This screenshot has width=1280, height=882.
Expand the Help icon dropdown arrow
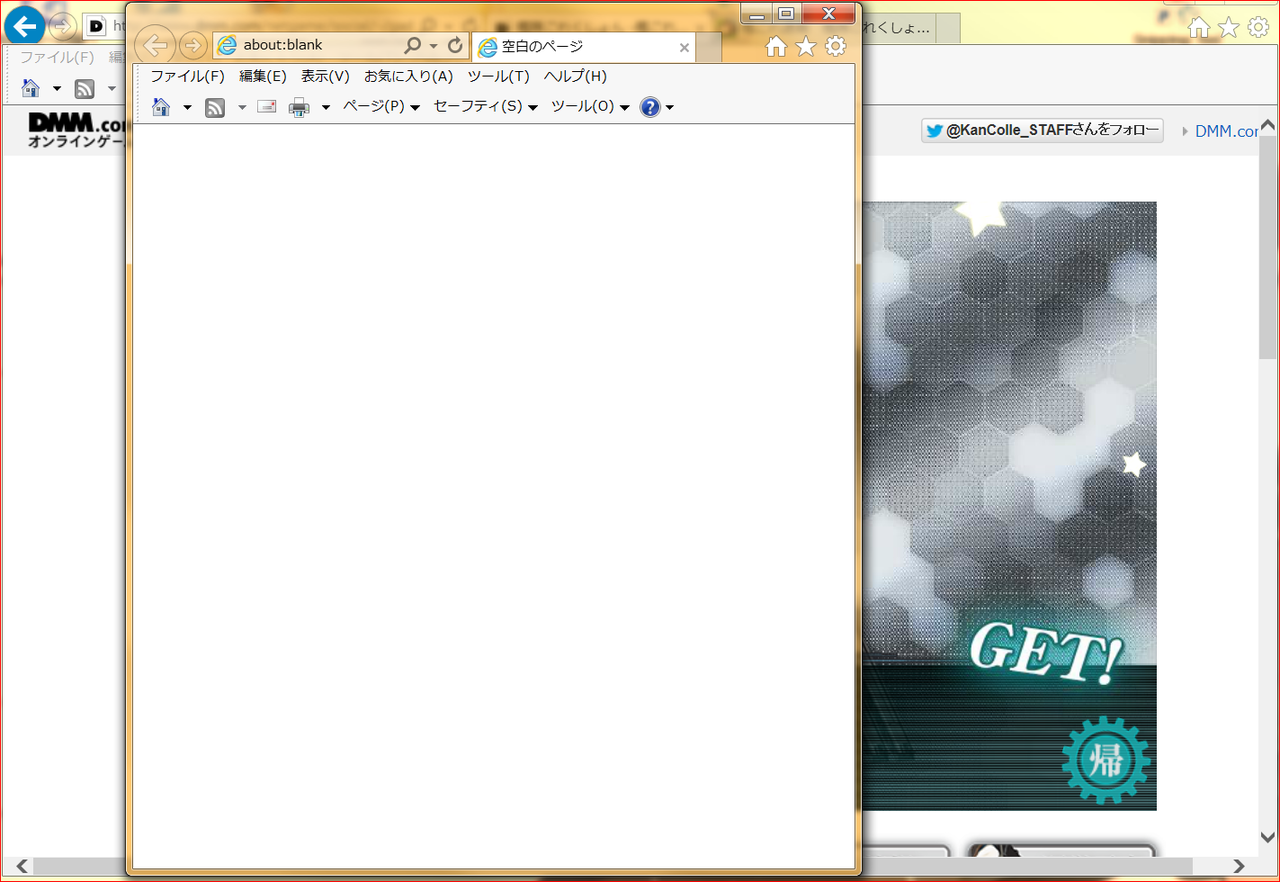[670, 108]
